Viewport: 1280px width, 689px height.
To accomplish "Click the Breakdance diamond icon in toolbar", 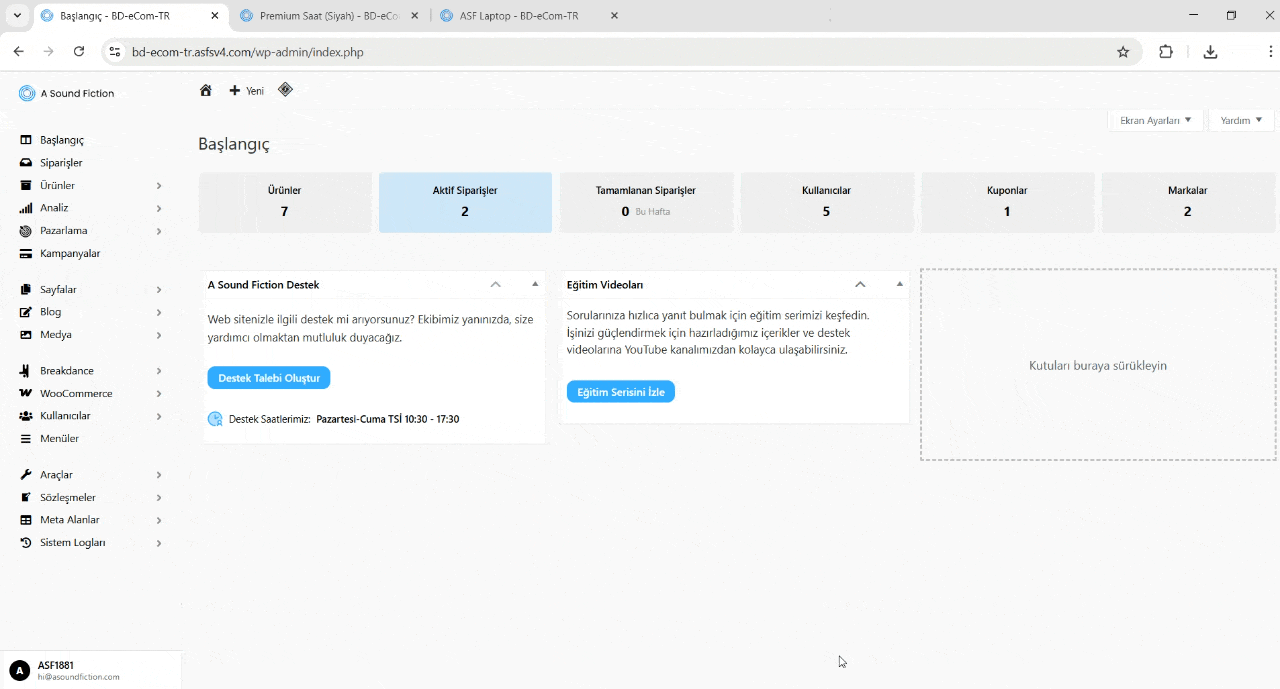I will click(x=285, y=90).
